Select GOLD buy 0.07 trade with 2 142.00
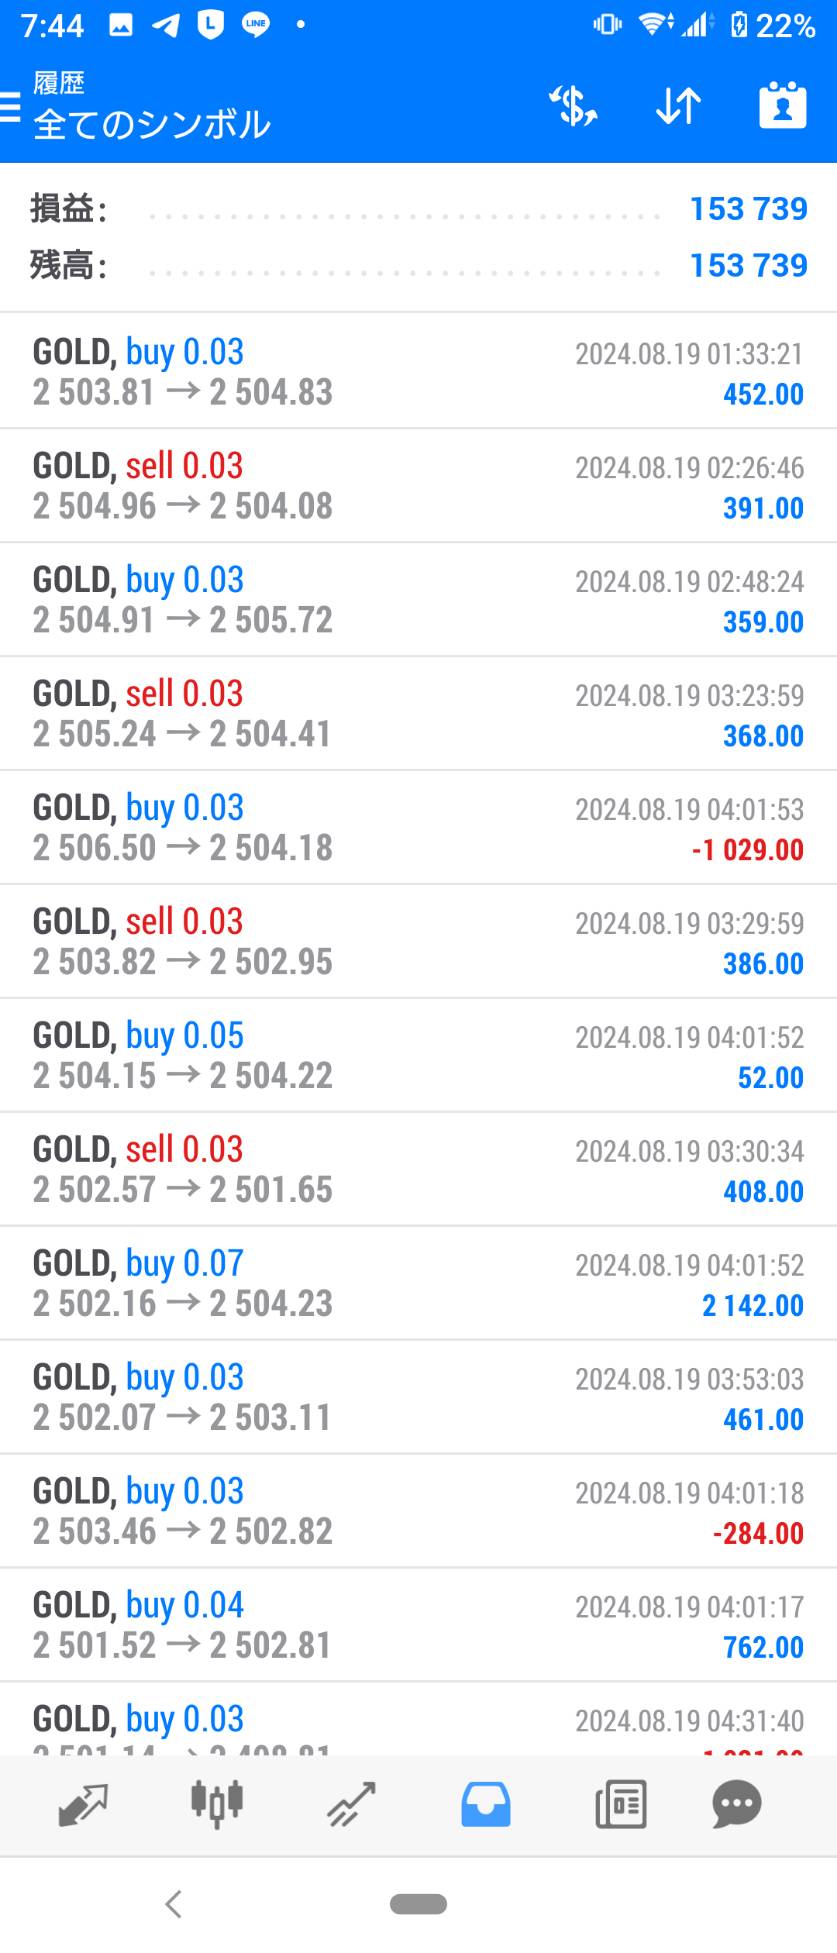837x1953 pixels. pyautogui.click(x=418, y=1283)
